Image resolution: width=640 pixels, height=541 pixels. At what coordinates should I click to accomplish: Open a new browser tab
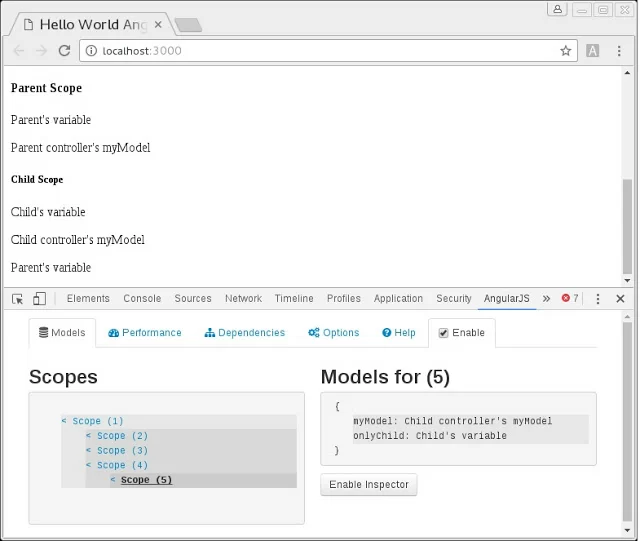188,24
